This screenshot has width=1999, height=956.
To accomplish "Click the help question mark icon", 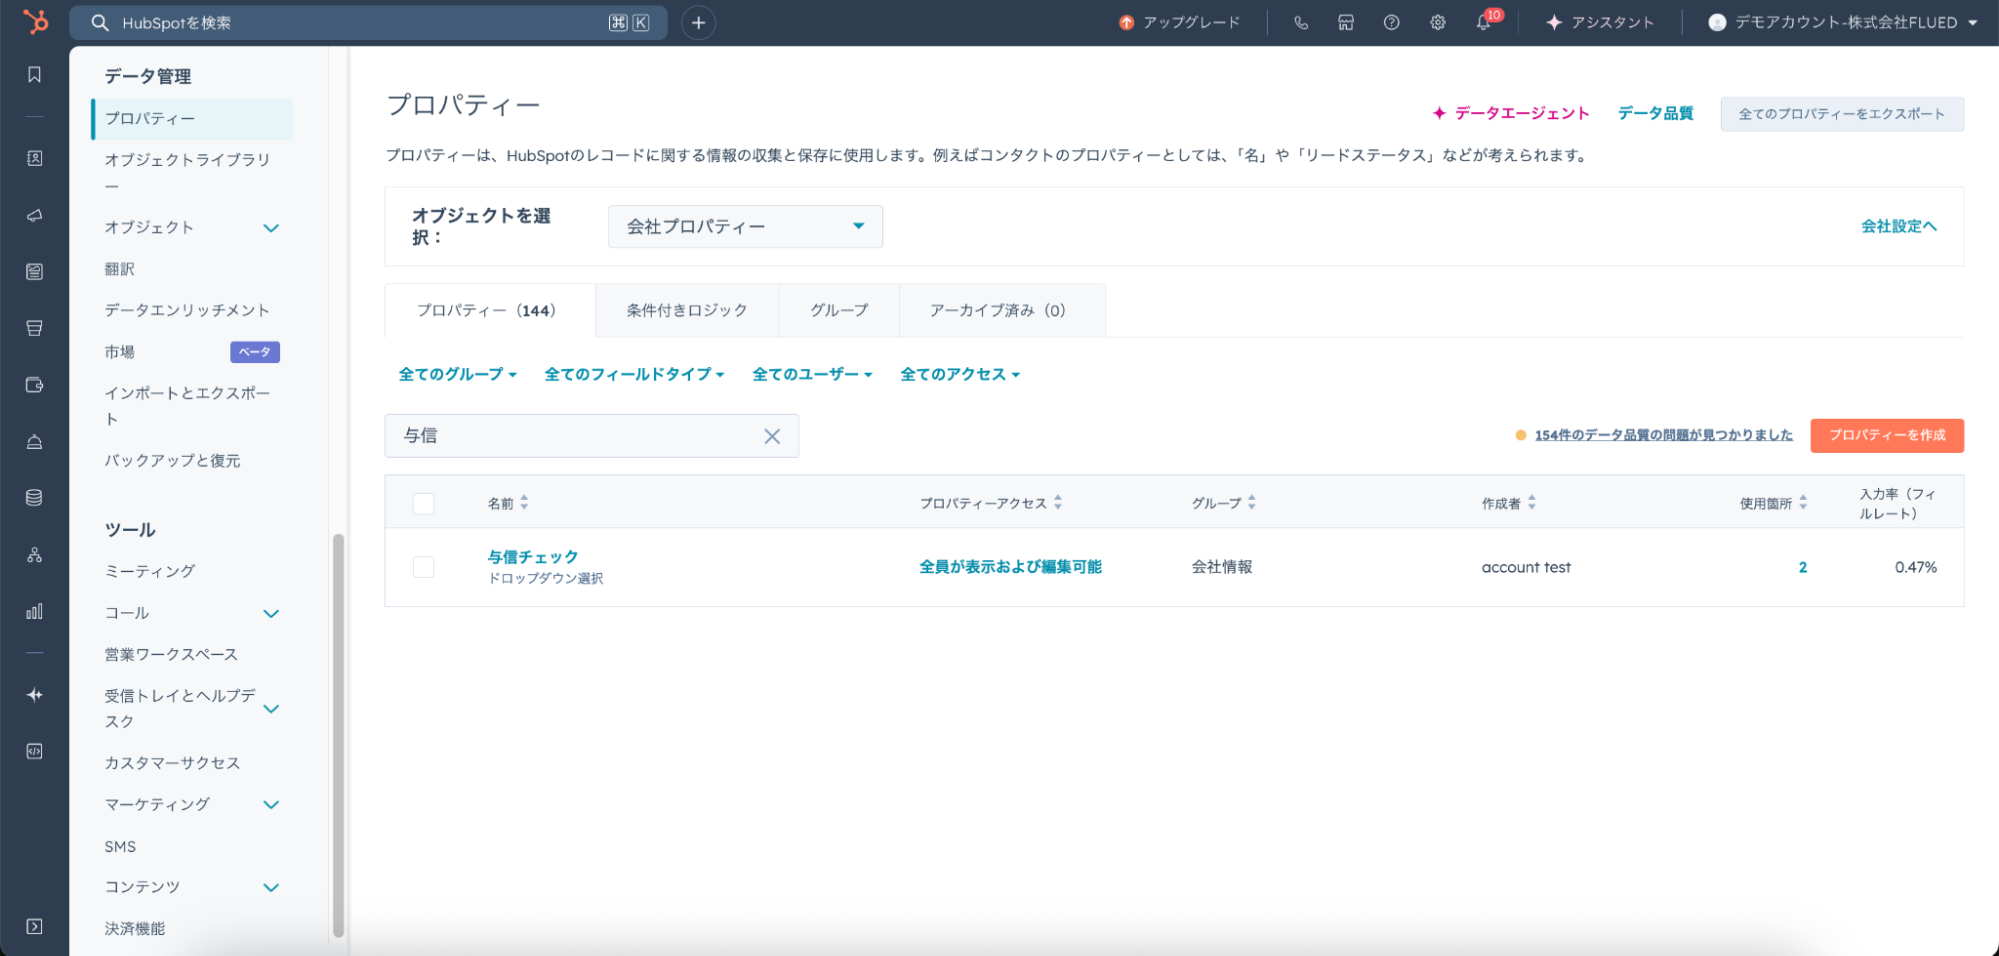I will click(1391, 23).
